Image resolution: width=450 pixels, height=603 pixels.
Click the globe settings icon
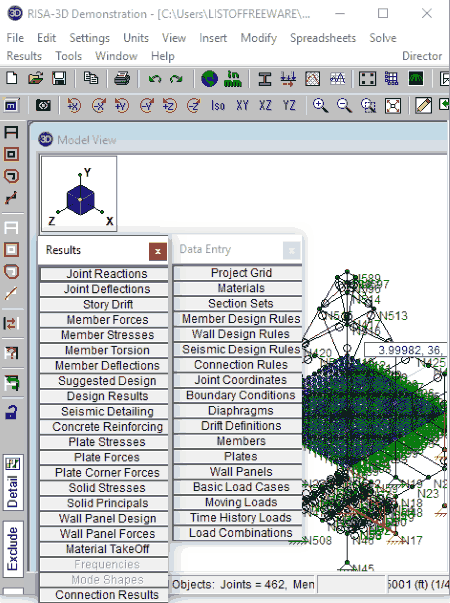(209, 78)
